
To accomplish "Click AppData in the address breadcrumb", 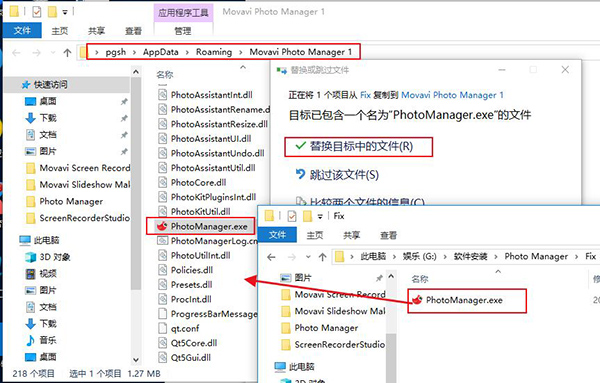I will [x=161, y=52].
